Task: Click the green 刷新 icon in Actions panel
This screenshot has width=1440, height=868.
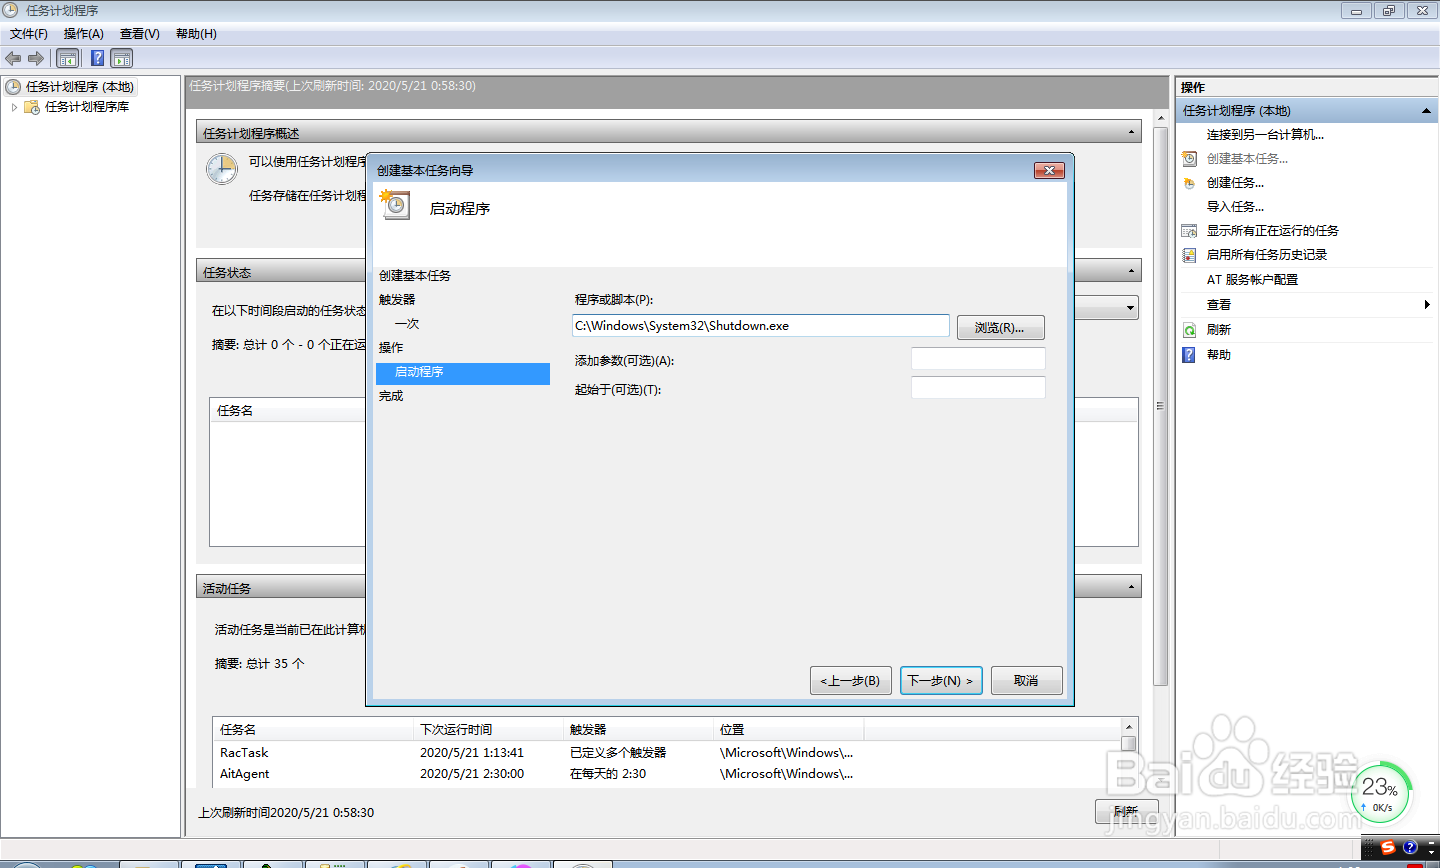Action: coord(1189,330)
